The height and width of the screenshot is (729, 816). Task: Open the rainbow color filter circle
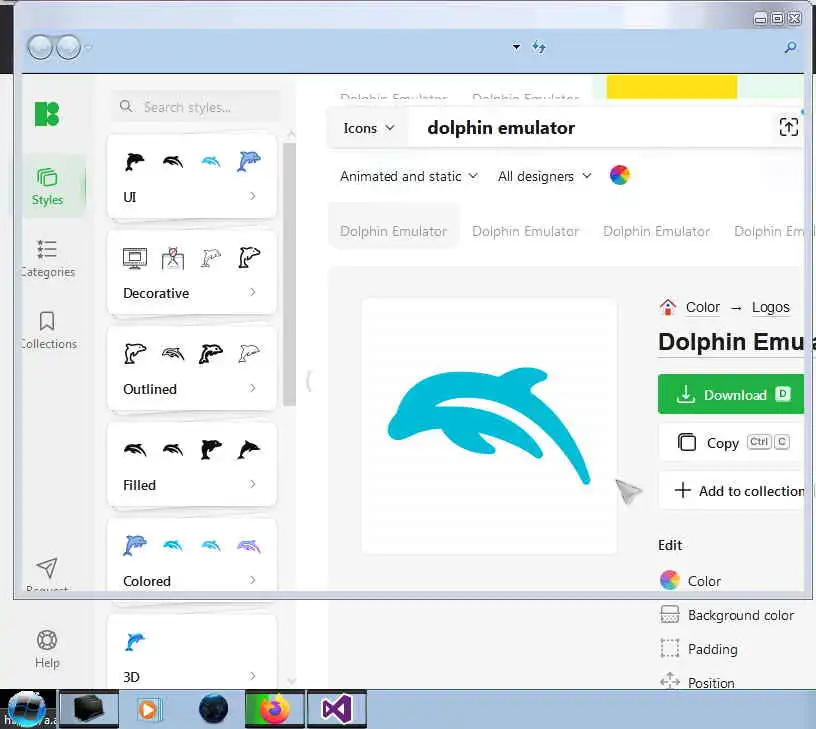coord(619,175)
